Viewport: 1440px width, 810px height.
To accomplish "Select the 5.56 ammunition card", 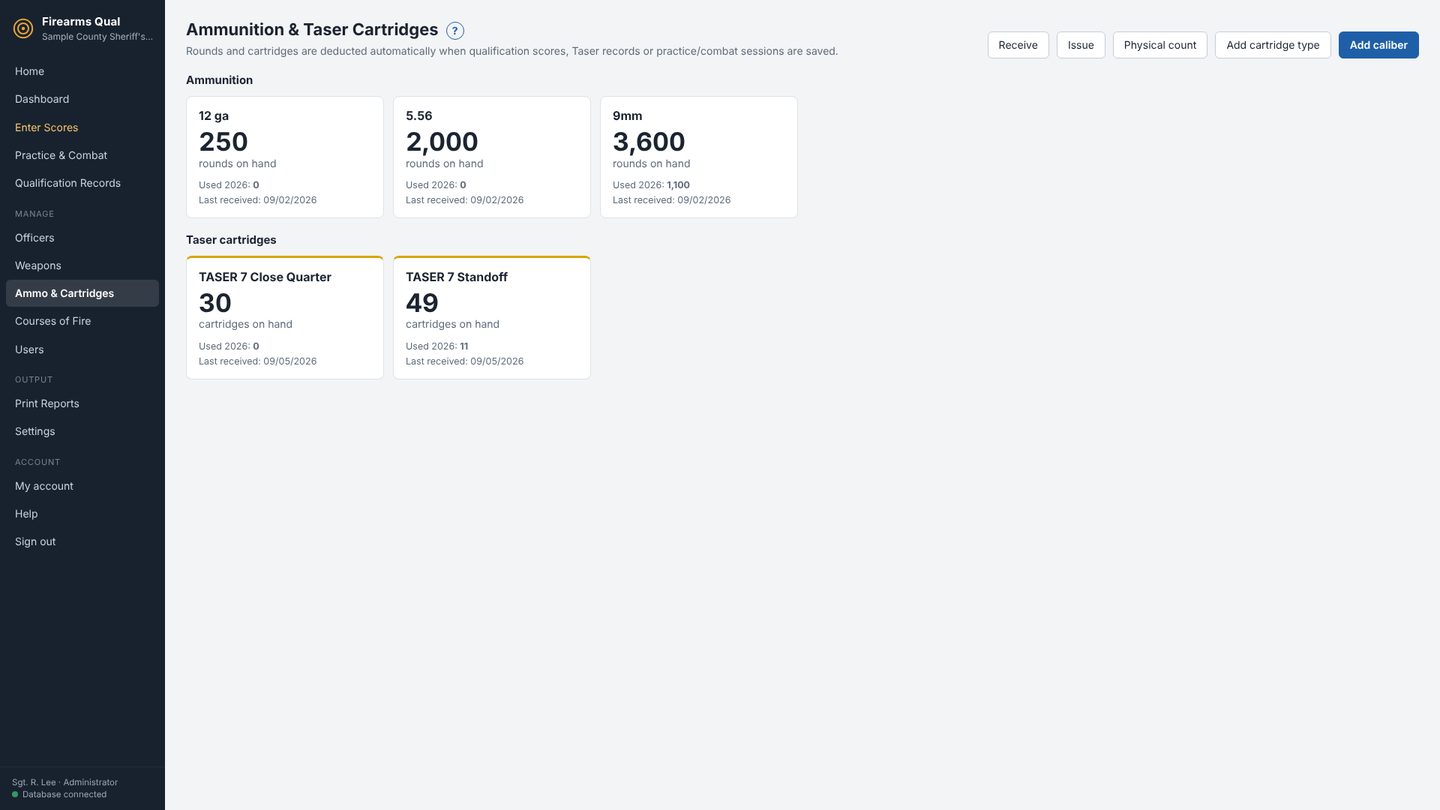I will click(x=492, y=157).
